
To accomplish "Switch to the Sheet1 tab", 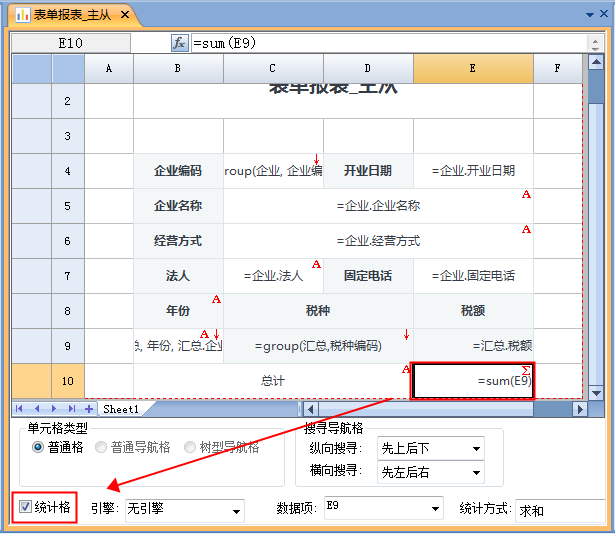I will (122, 409).
